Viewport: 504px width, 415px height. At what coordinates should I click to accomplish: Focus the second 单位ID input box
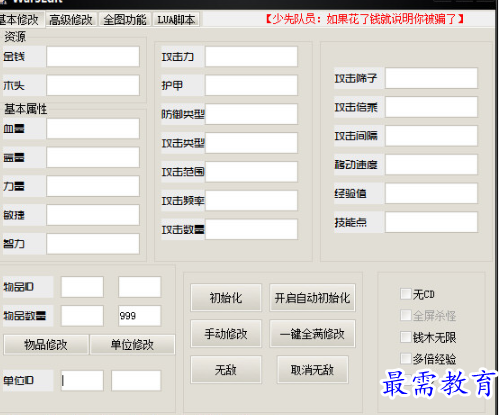tap(136, 380)
